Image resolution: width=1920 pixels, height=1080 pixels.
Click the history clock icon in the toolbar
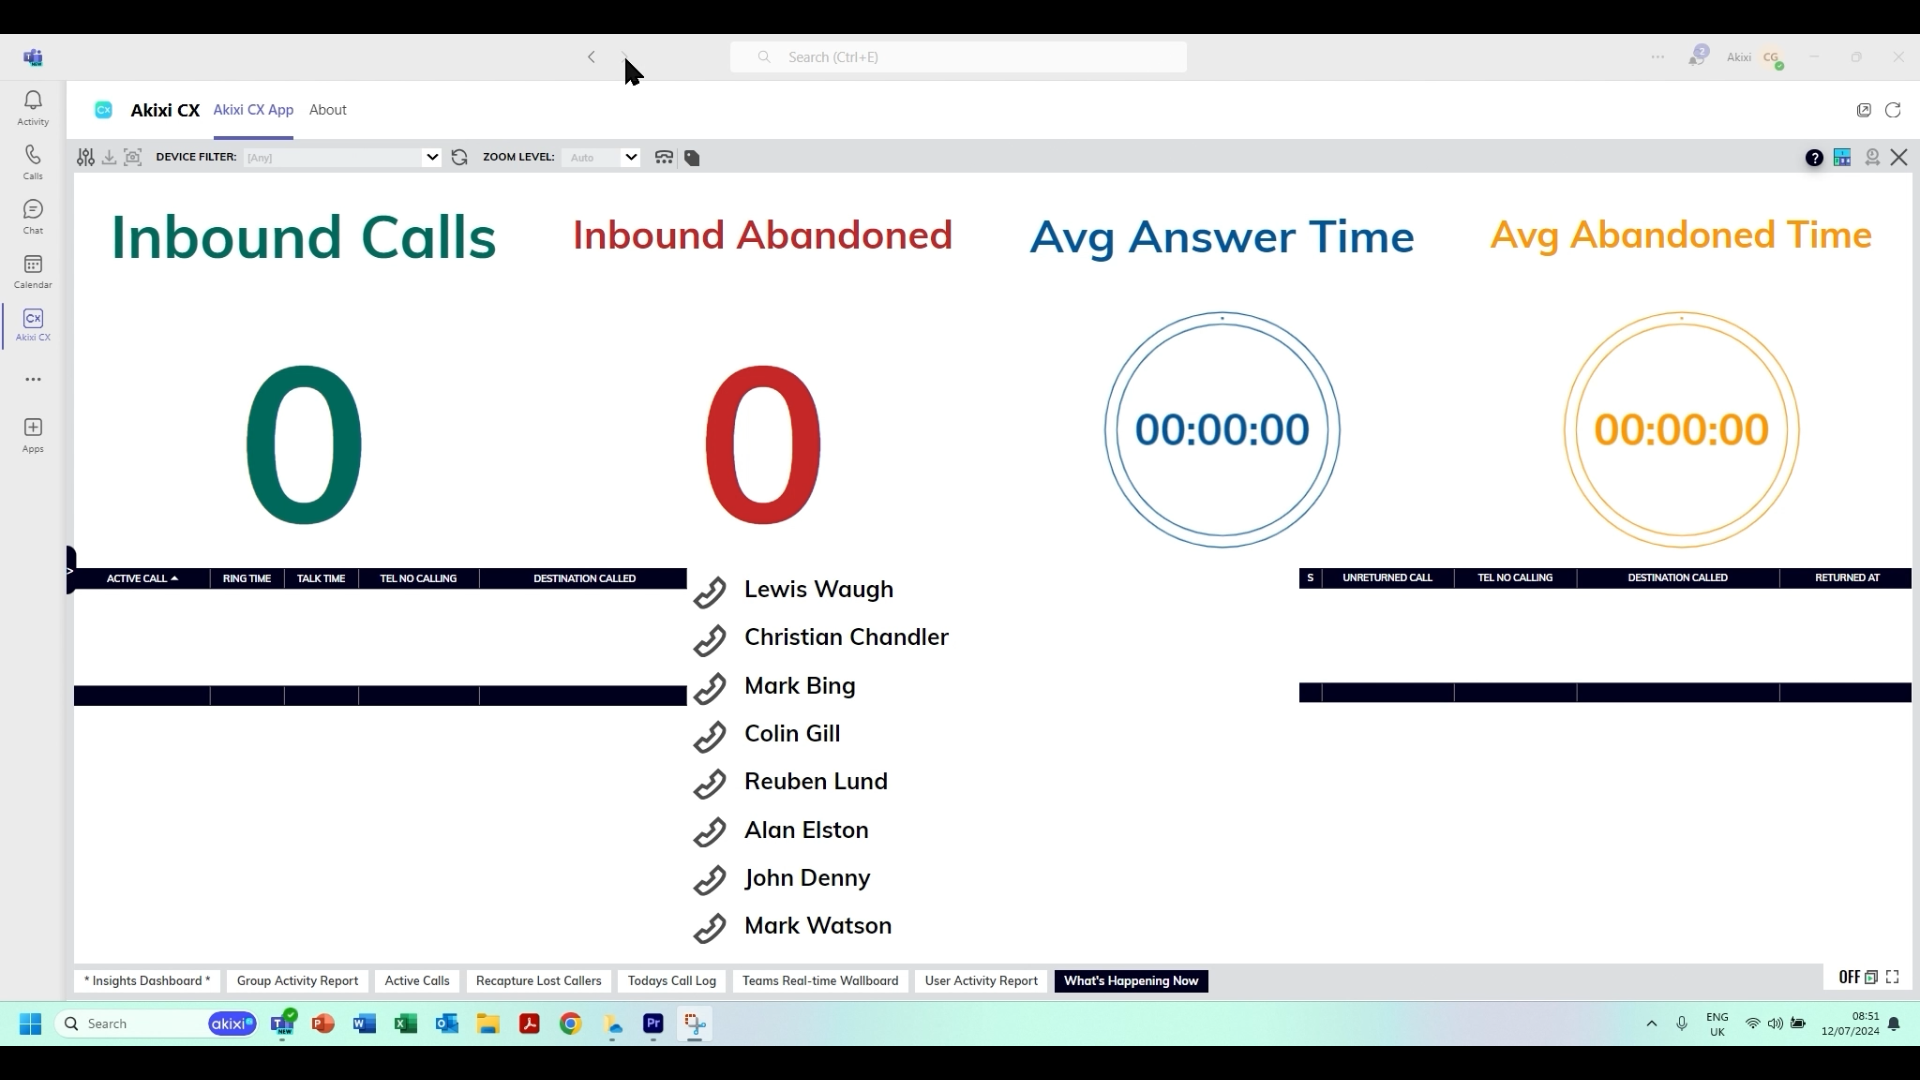coord(1871,157)
